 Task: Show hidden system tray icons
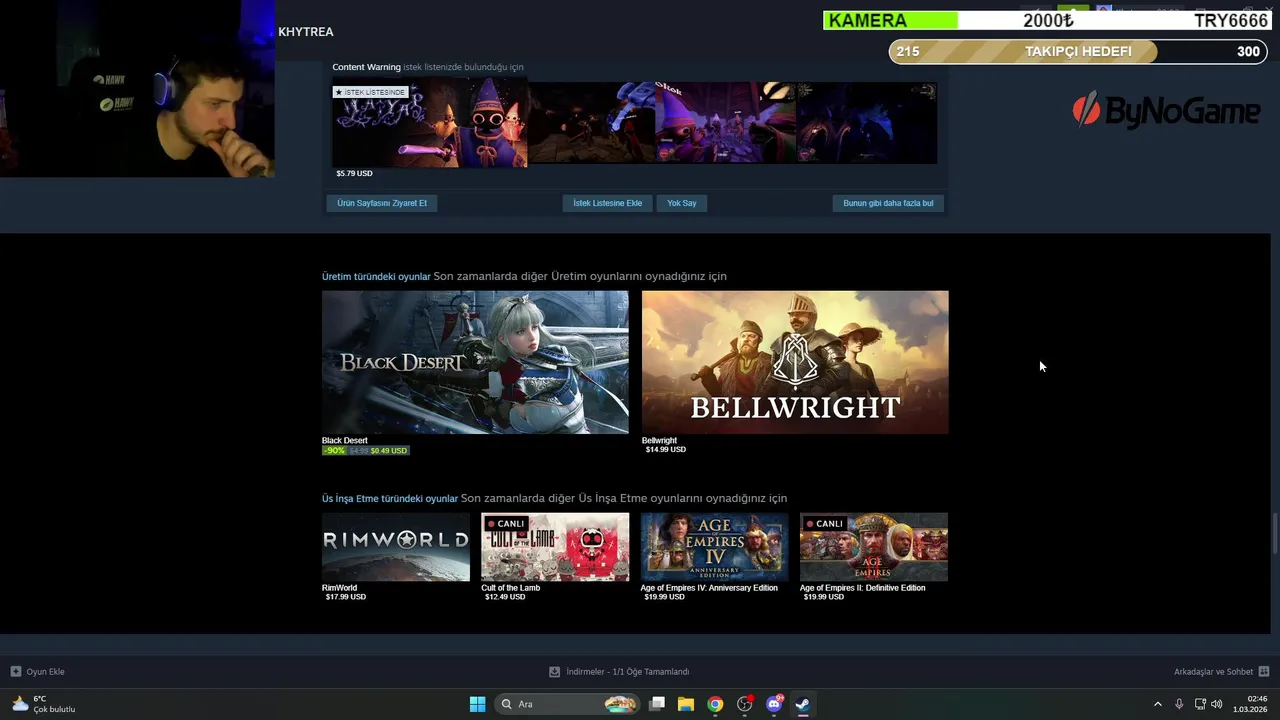coord(1158,704)
